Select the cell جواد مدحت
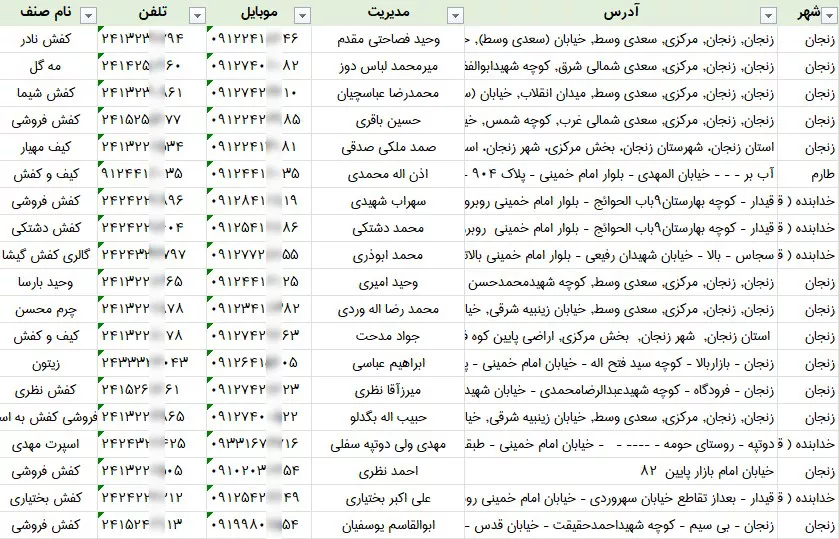 tap(388, 336)
